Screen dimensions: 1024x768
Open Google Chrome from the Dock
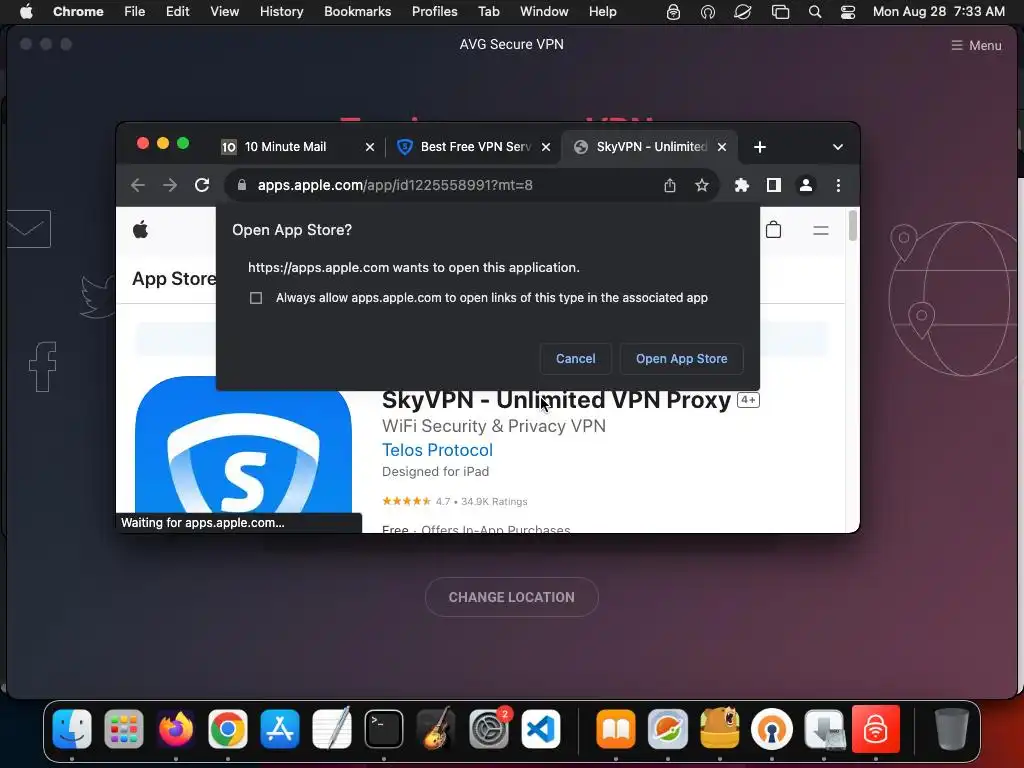[227, 728]
